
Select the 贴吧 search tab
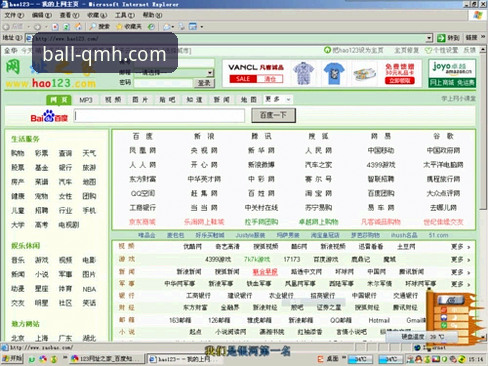click(x=167, y=100)
